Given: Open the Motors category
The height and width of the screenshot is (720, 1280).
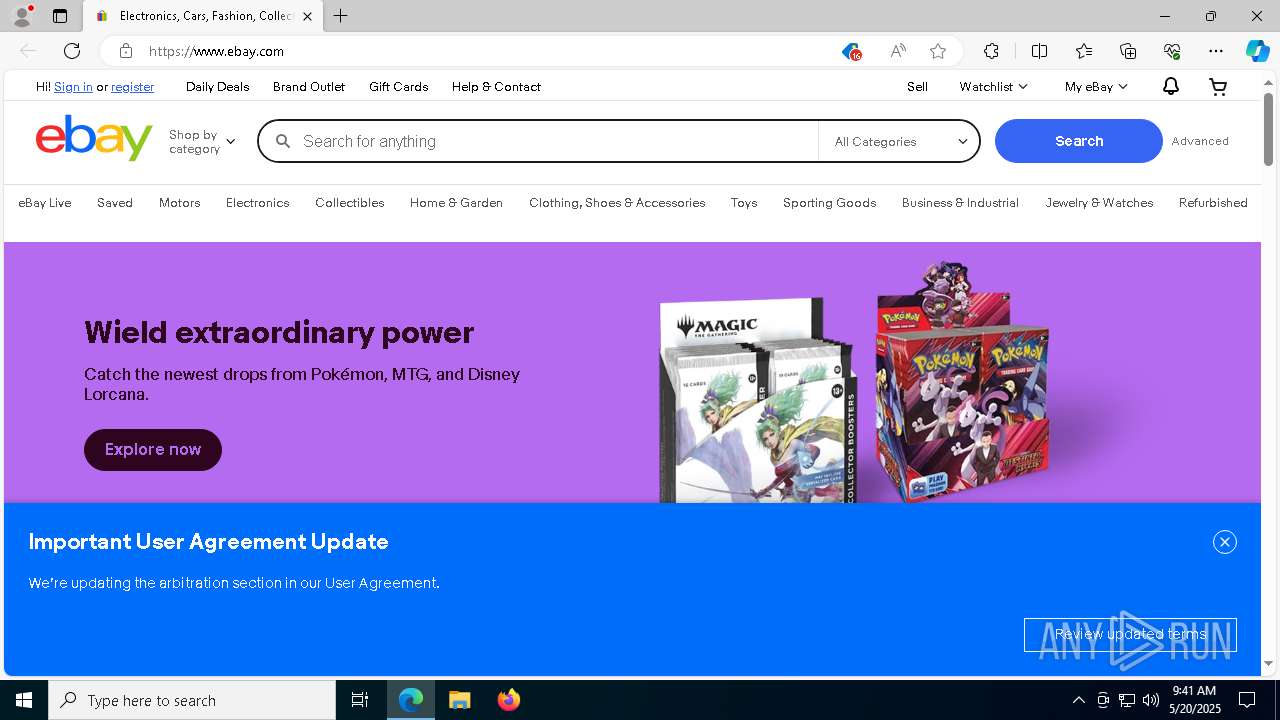Looking at the screenshot, I should pyautogui.click(x=180, y=203).
